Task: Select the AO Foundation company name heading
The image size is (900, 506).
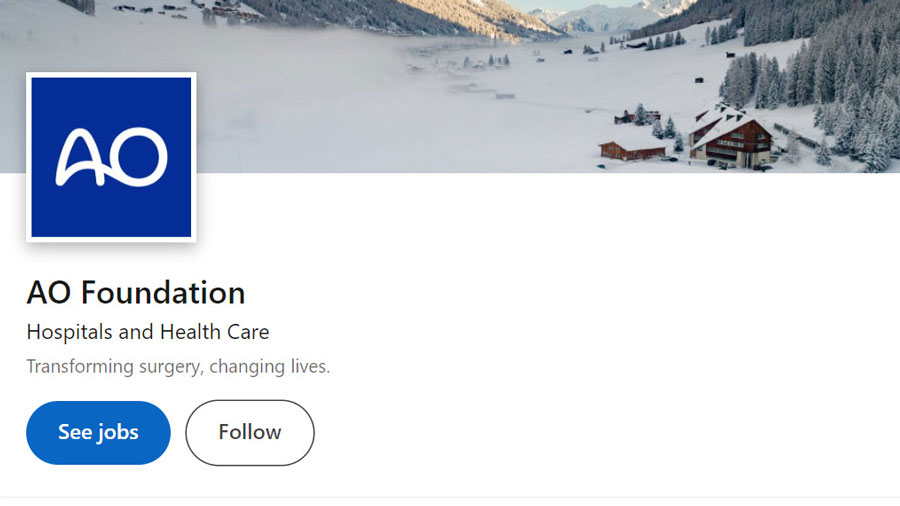Action: [136, 293]
